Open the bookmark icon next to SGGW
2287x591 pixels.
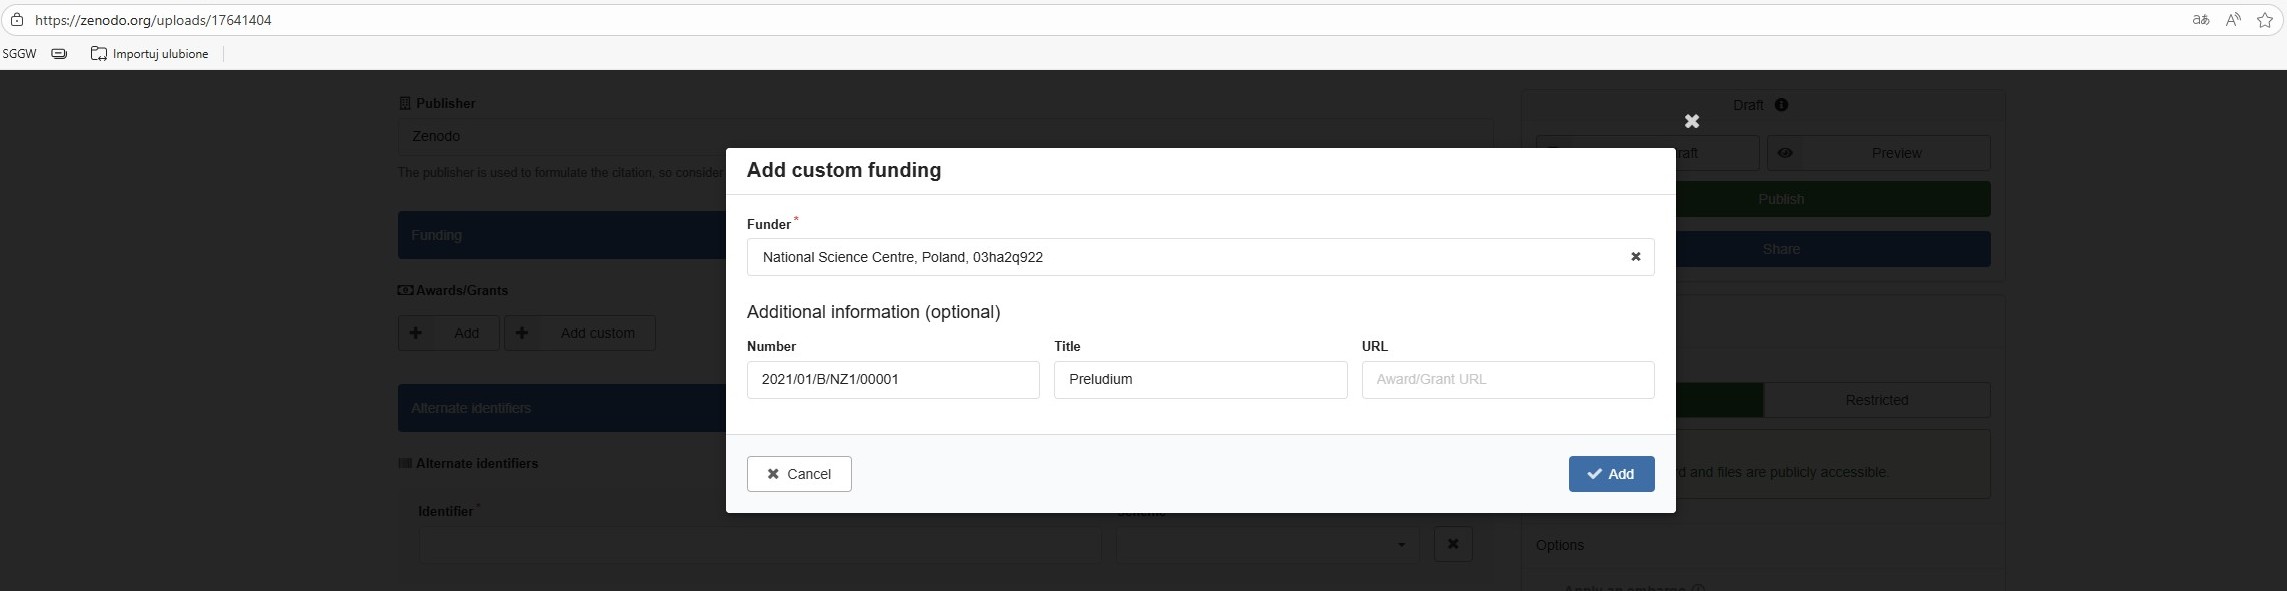pyautogui.click(x=59, y=54)
